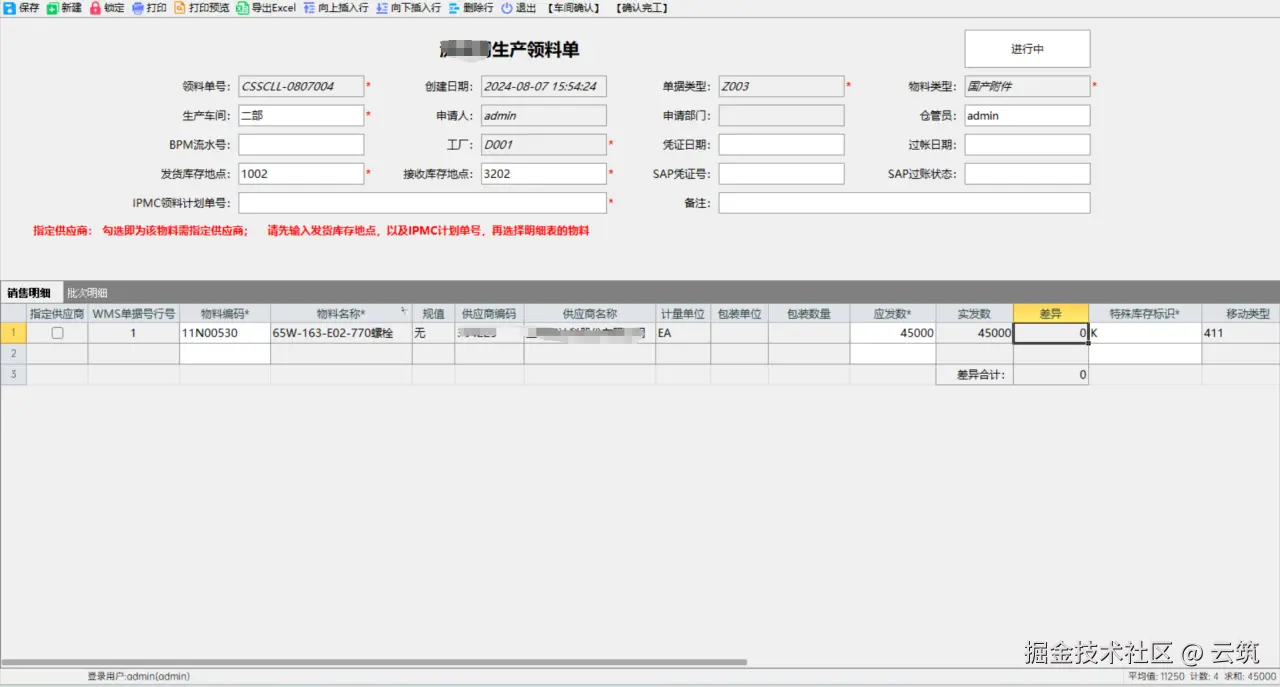Click the 单据类型 field Z003

[781, 86]
